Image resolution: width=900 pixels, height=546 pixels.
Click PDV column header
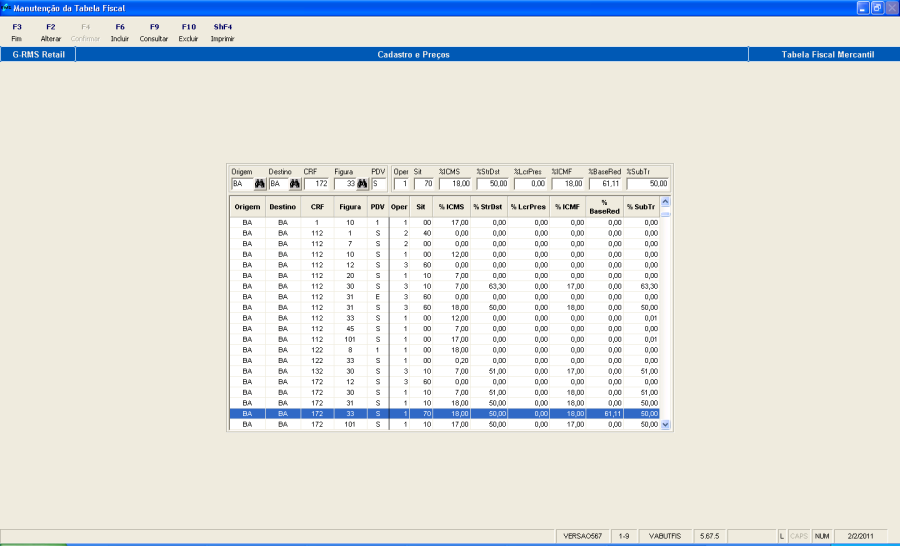378,207
